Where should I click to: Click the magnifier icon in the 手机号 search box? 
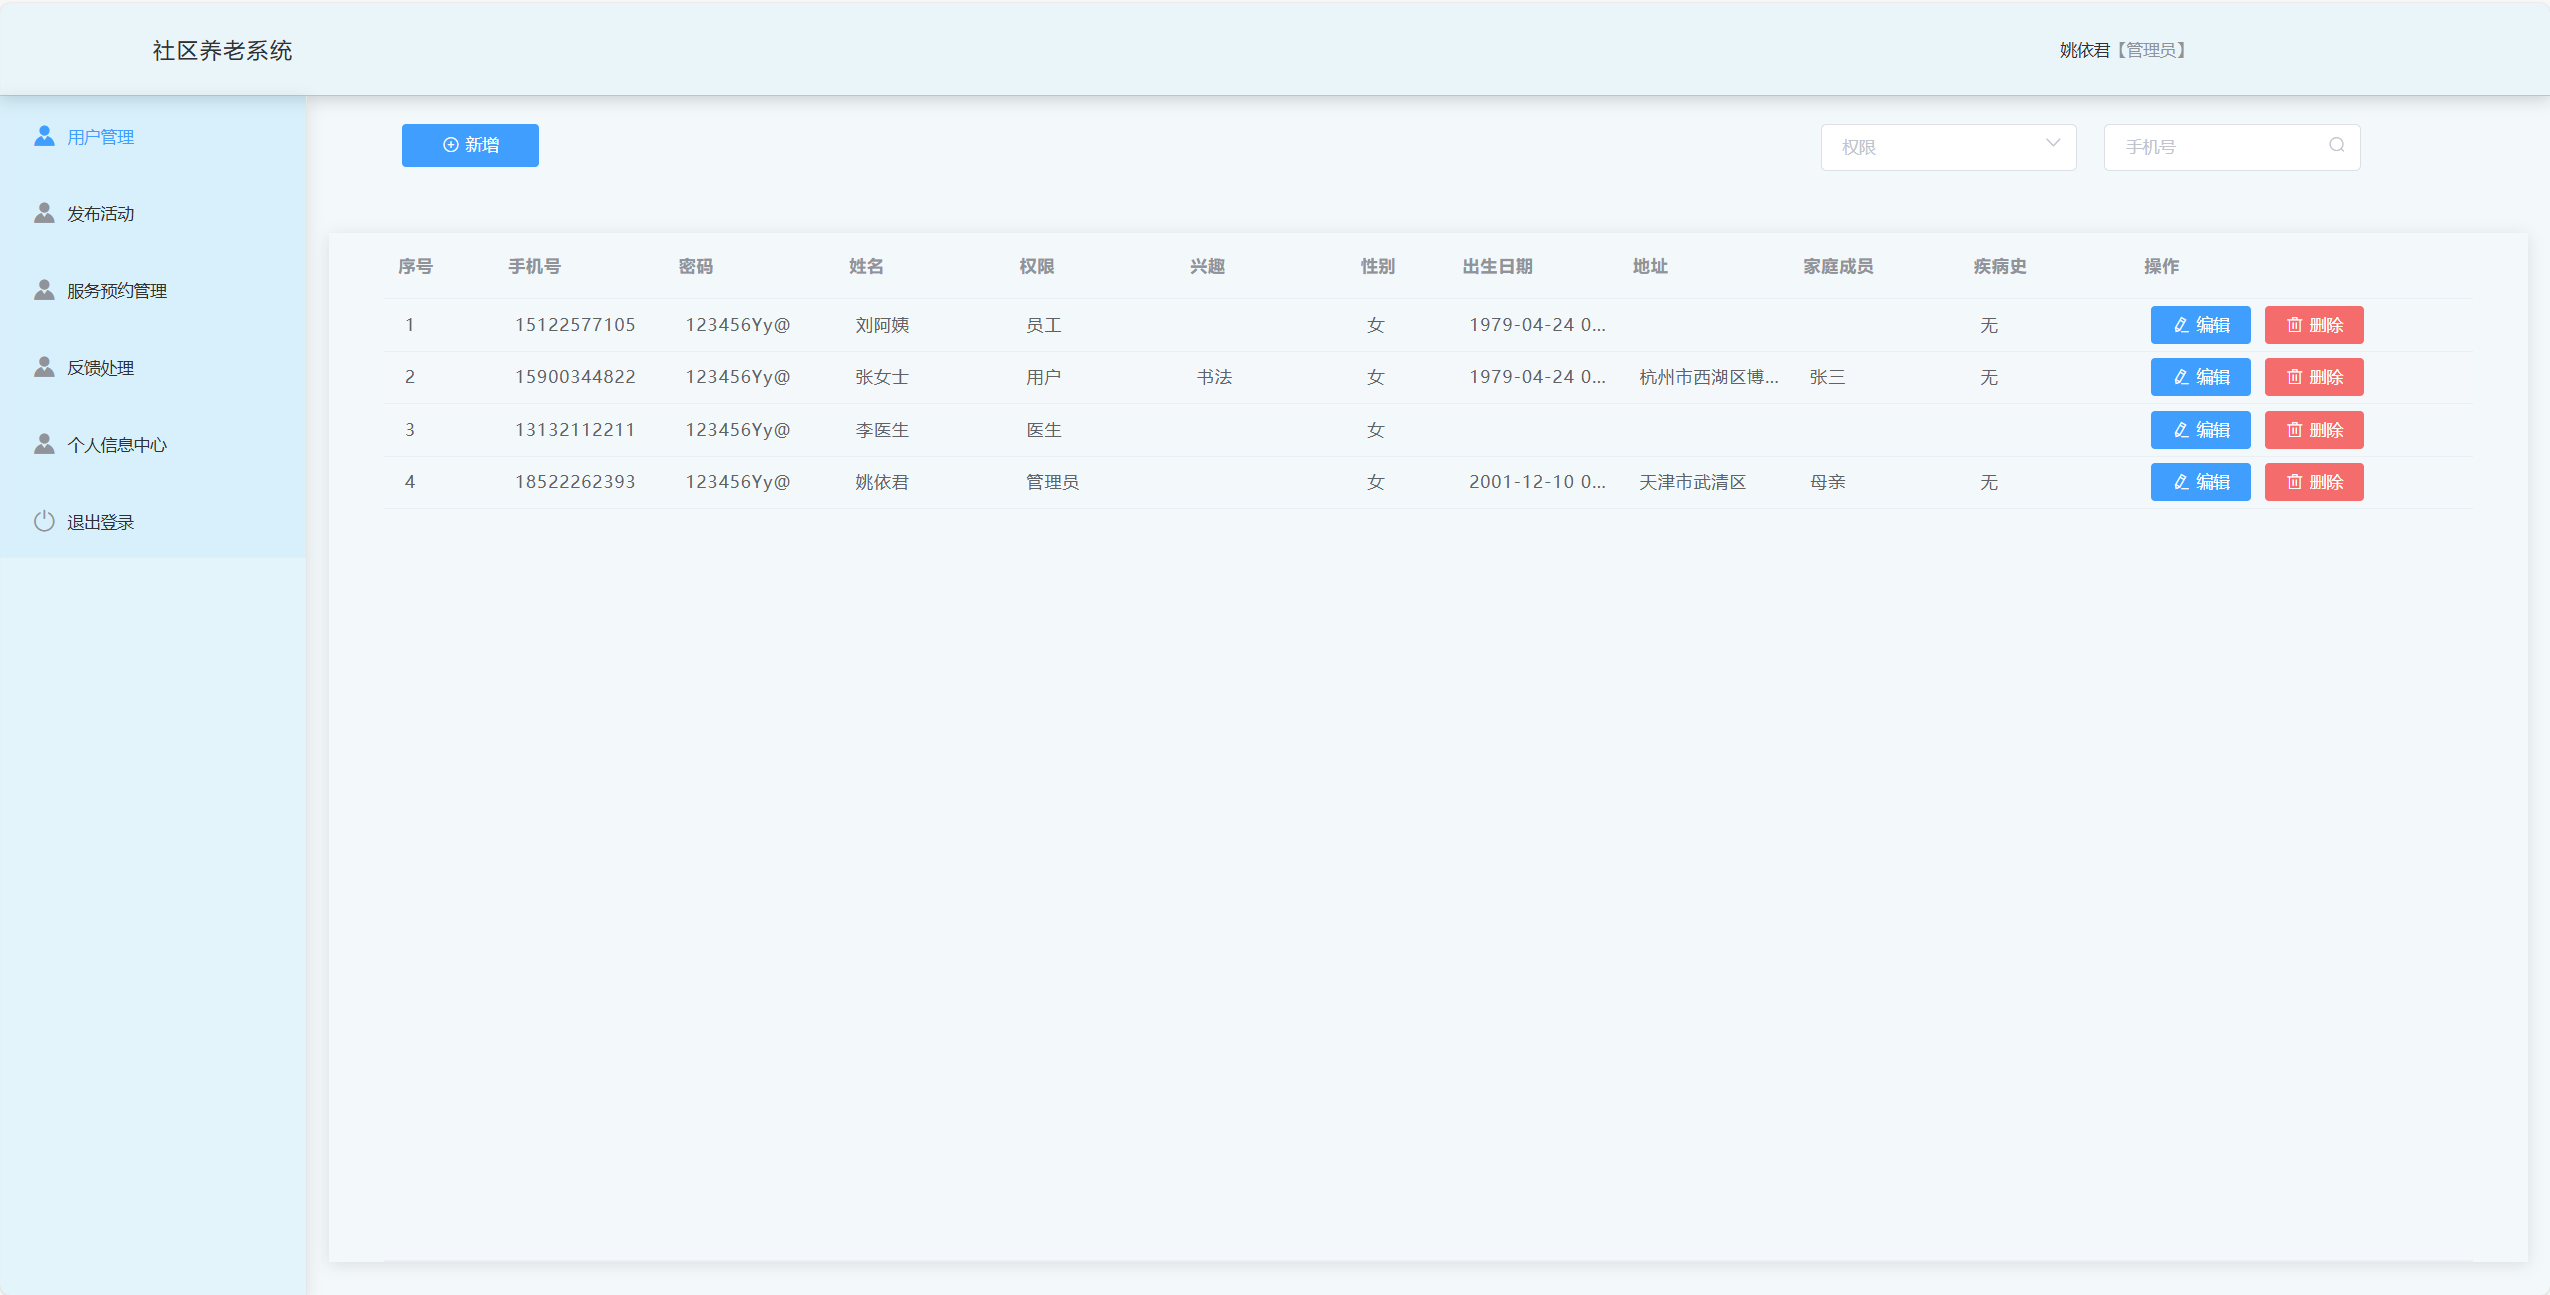coord(2336,145)
